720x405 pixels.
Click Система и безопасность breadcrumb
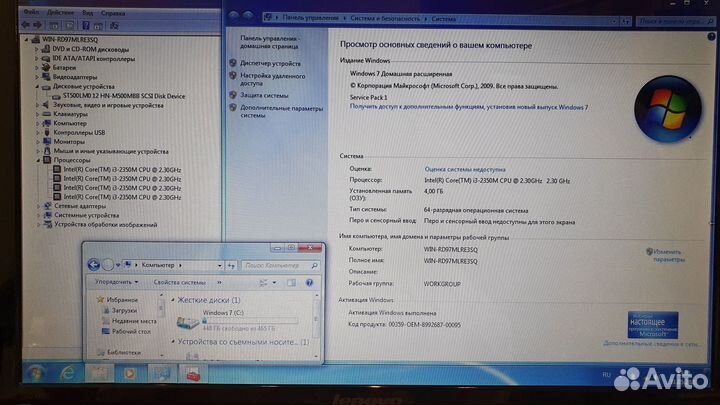tap(385, 18)
